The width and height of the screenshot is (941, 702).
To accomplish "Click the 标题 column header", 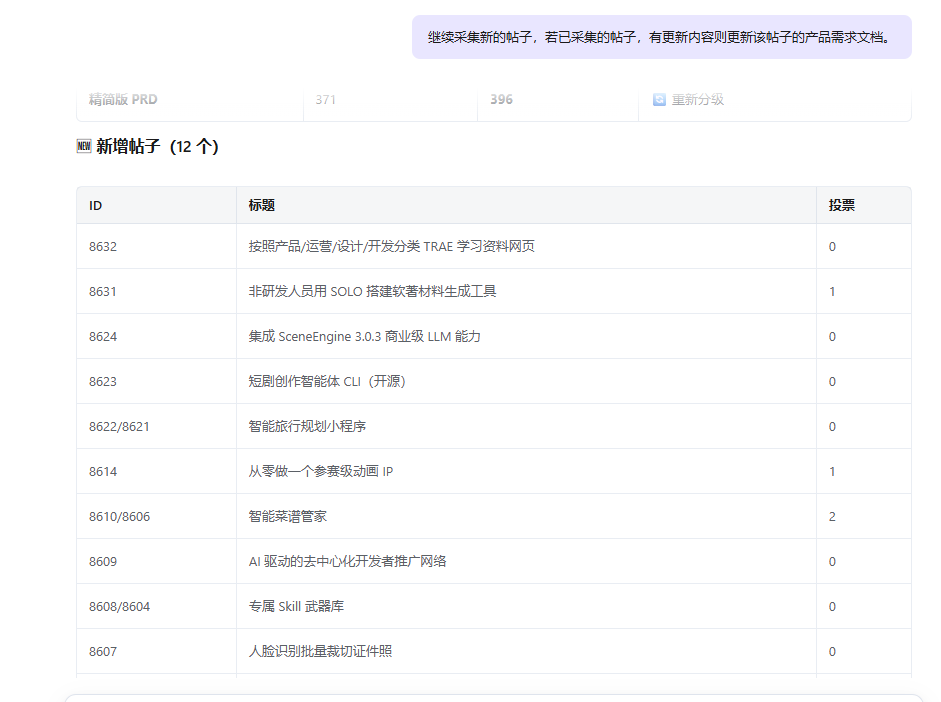I will pyautogui.click(x=262, y=206).
